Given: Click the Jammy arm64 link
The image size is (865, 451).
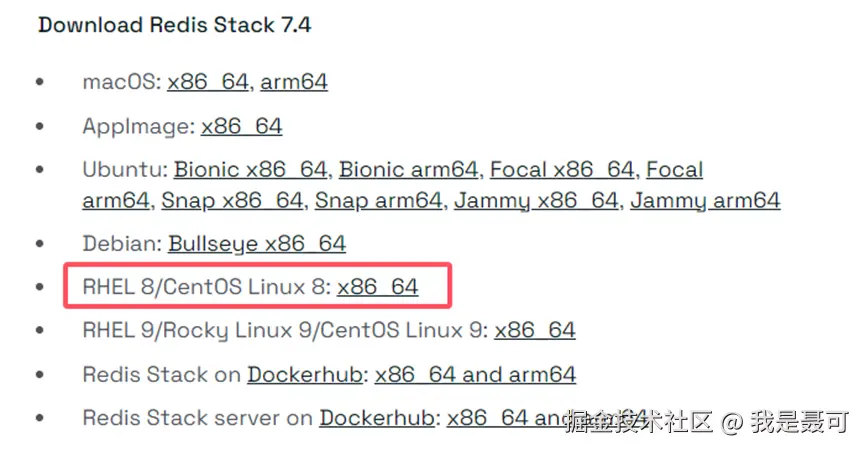Looking at the screenshot, I should click(705, 200).
